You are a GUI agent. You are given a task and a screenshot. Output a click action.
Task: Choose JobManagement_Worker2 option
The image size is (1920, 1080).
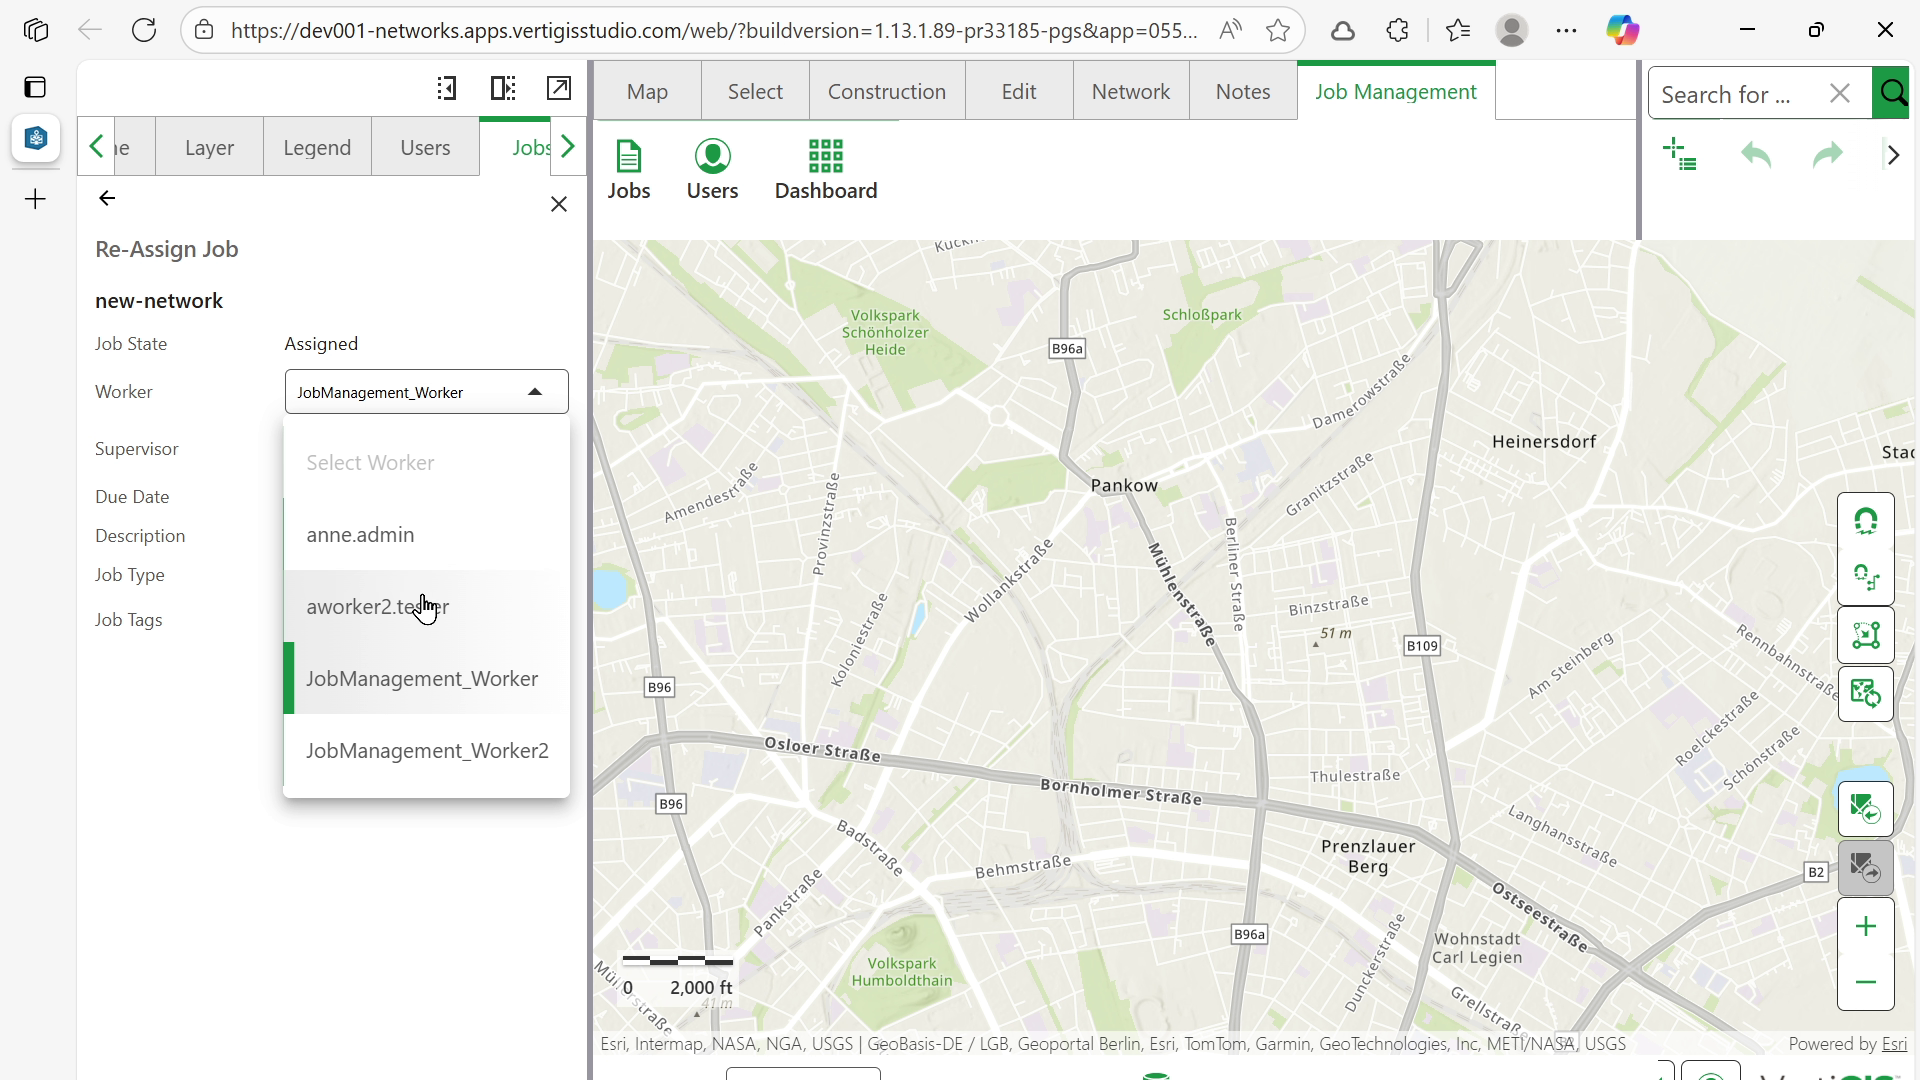tap(427, 751)
